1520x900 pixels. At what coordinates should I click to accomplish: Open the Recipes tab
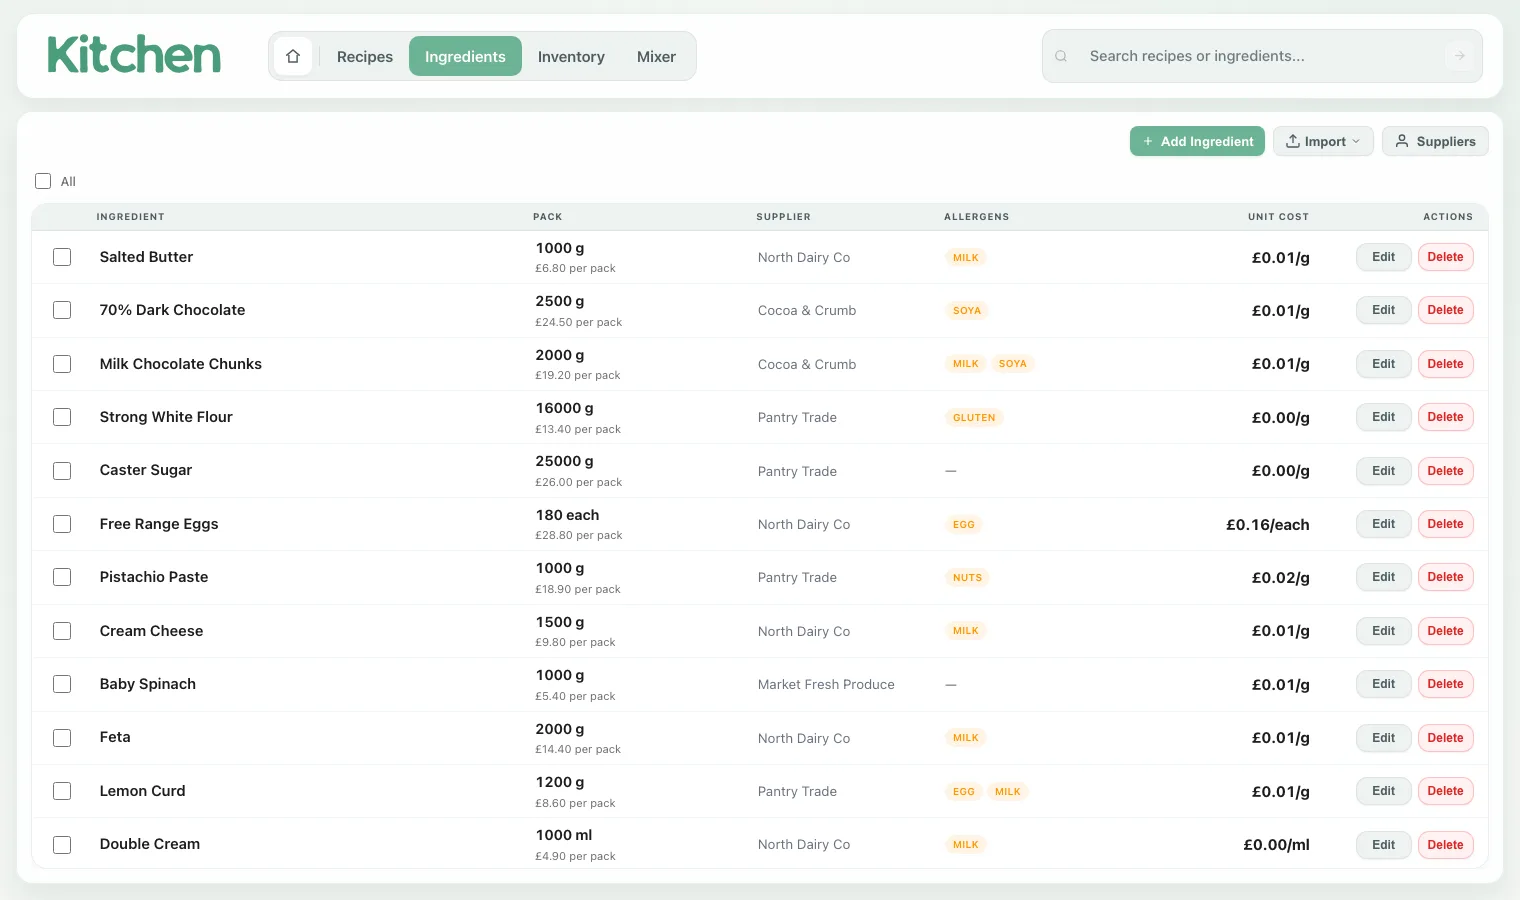(365, 57)
